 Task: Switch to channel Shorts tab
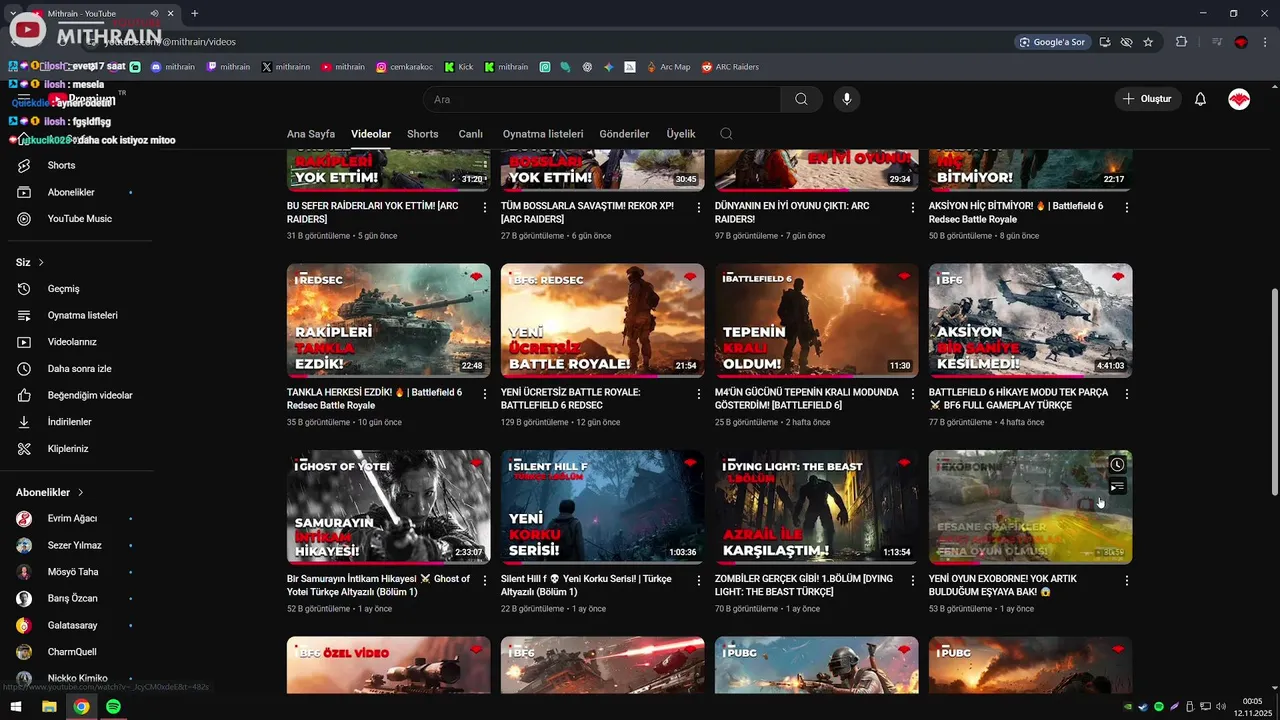pyautogui.click(x=422, y=134)
